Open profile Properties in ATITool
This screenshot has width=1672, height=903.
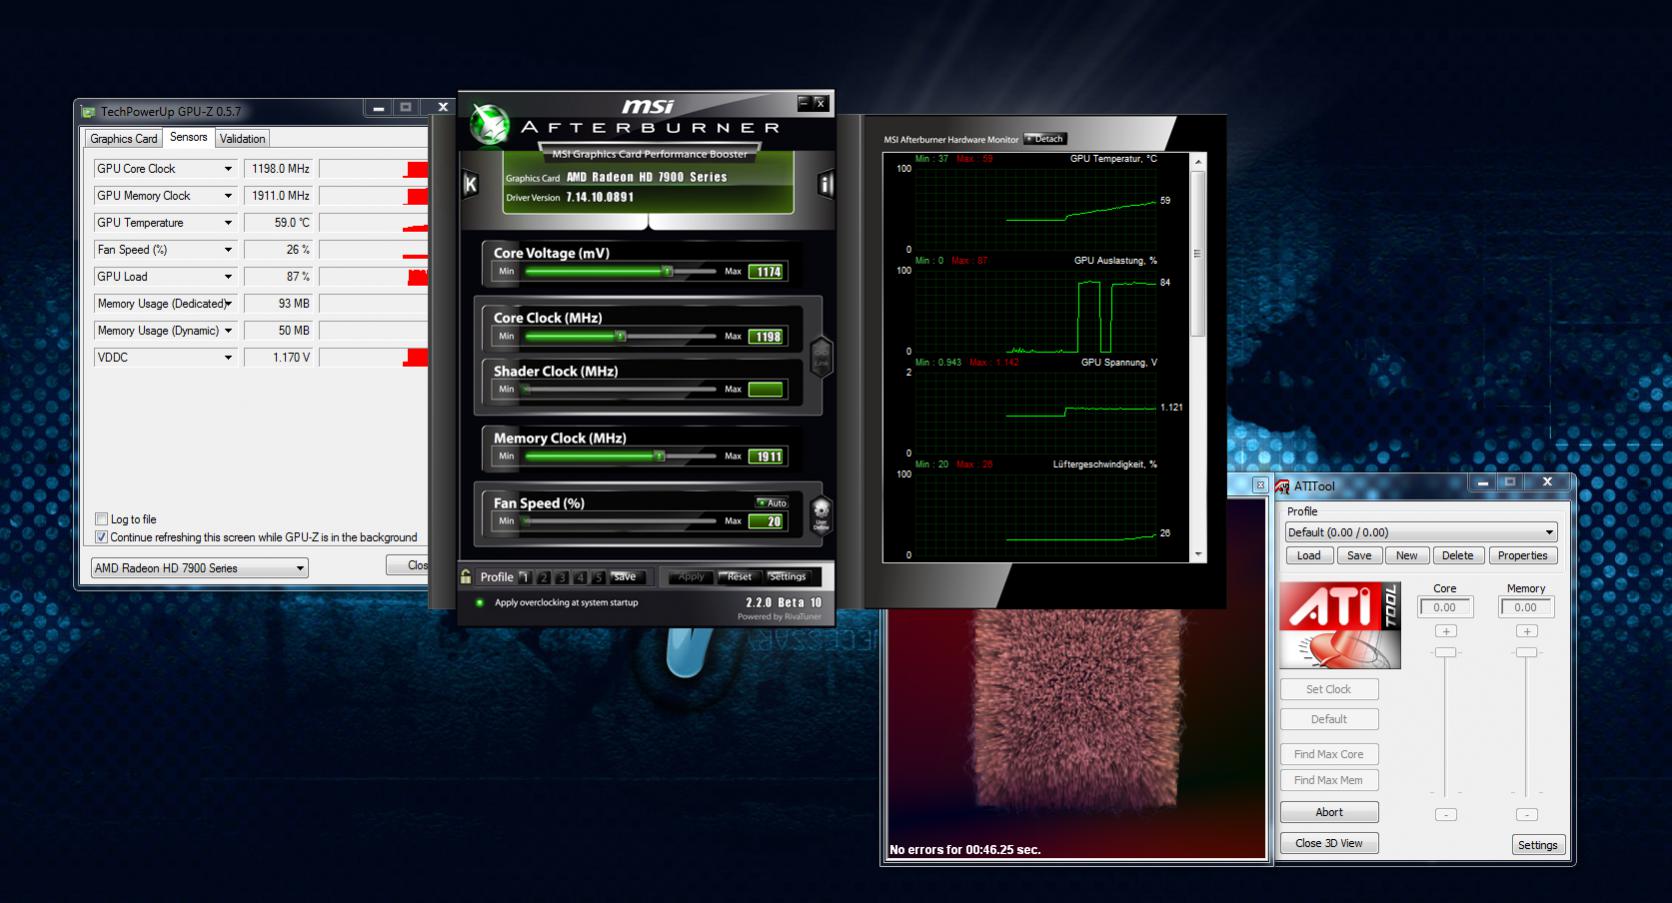click(x=1523, y=556)
